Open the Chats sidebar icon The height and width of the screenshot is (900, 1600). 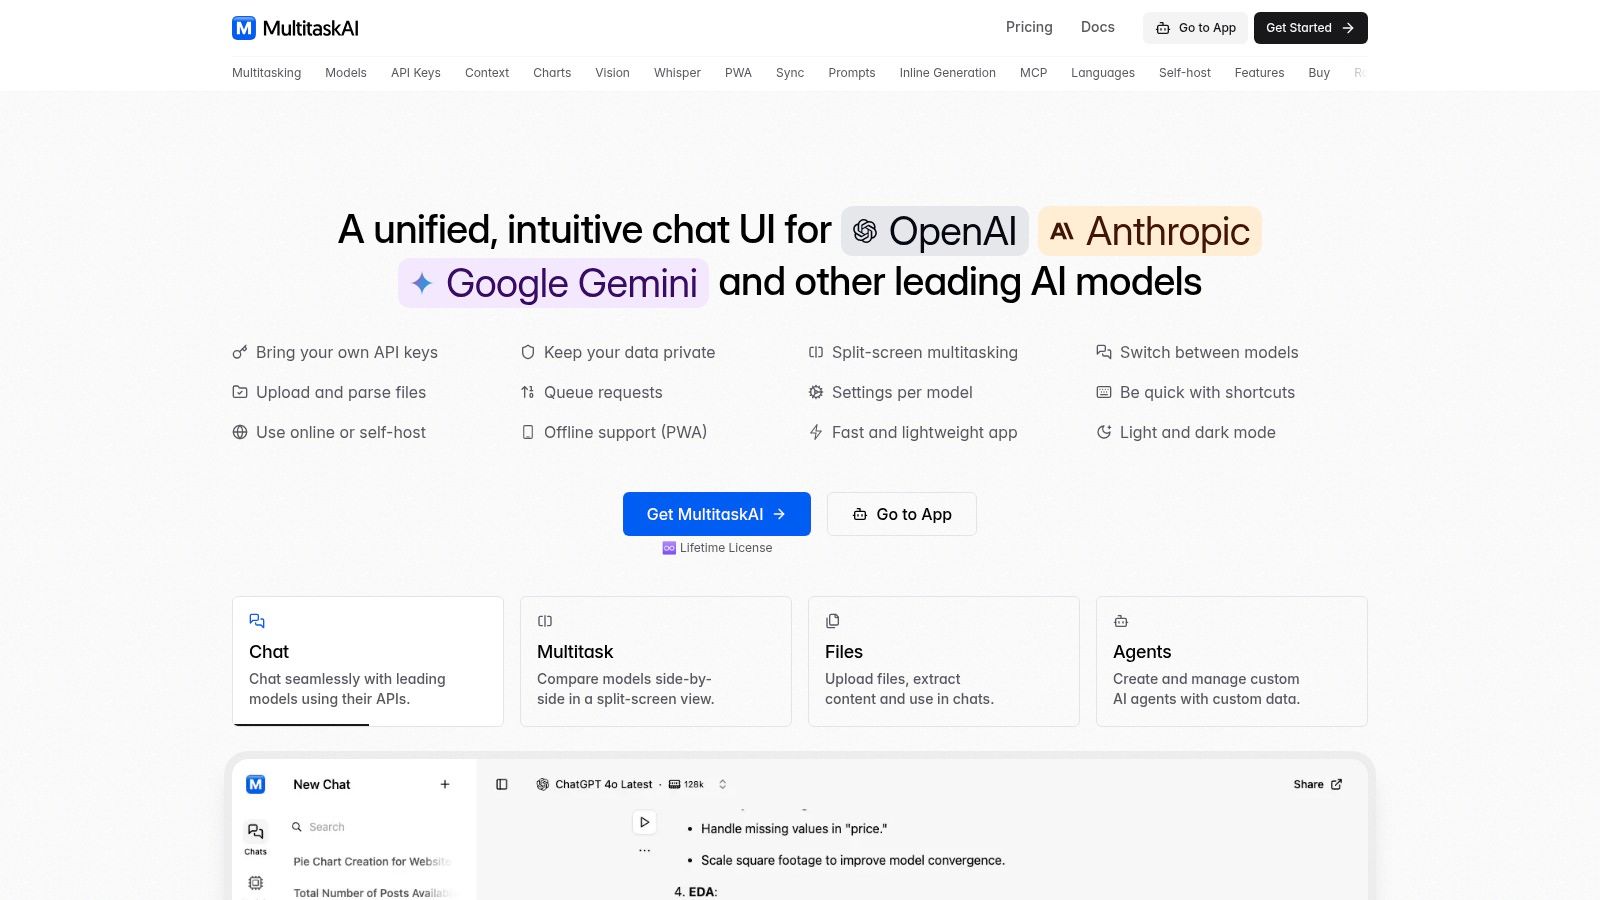(x=256, y=838)
